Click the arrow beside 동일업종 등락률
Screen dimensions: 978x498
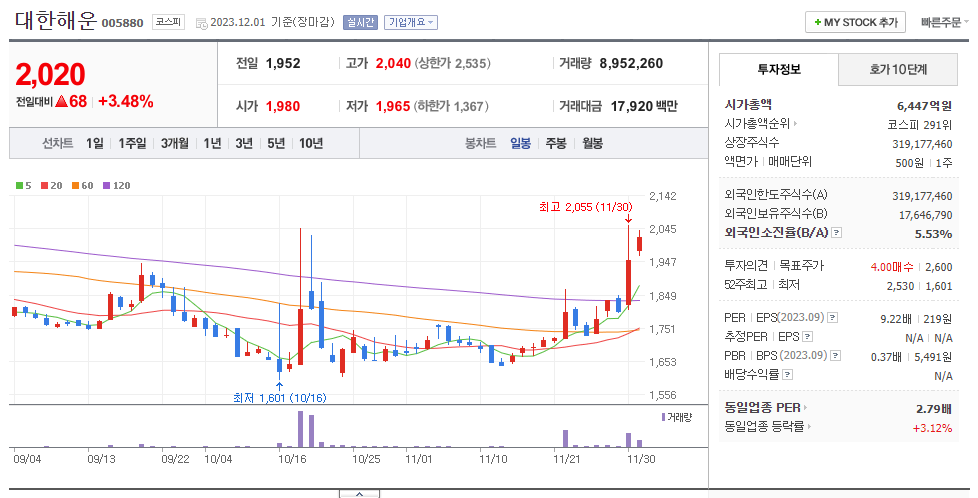pyautogui.click(x=810, y=427)
